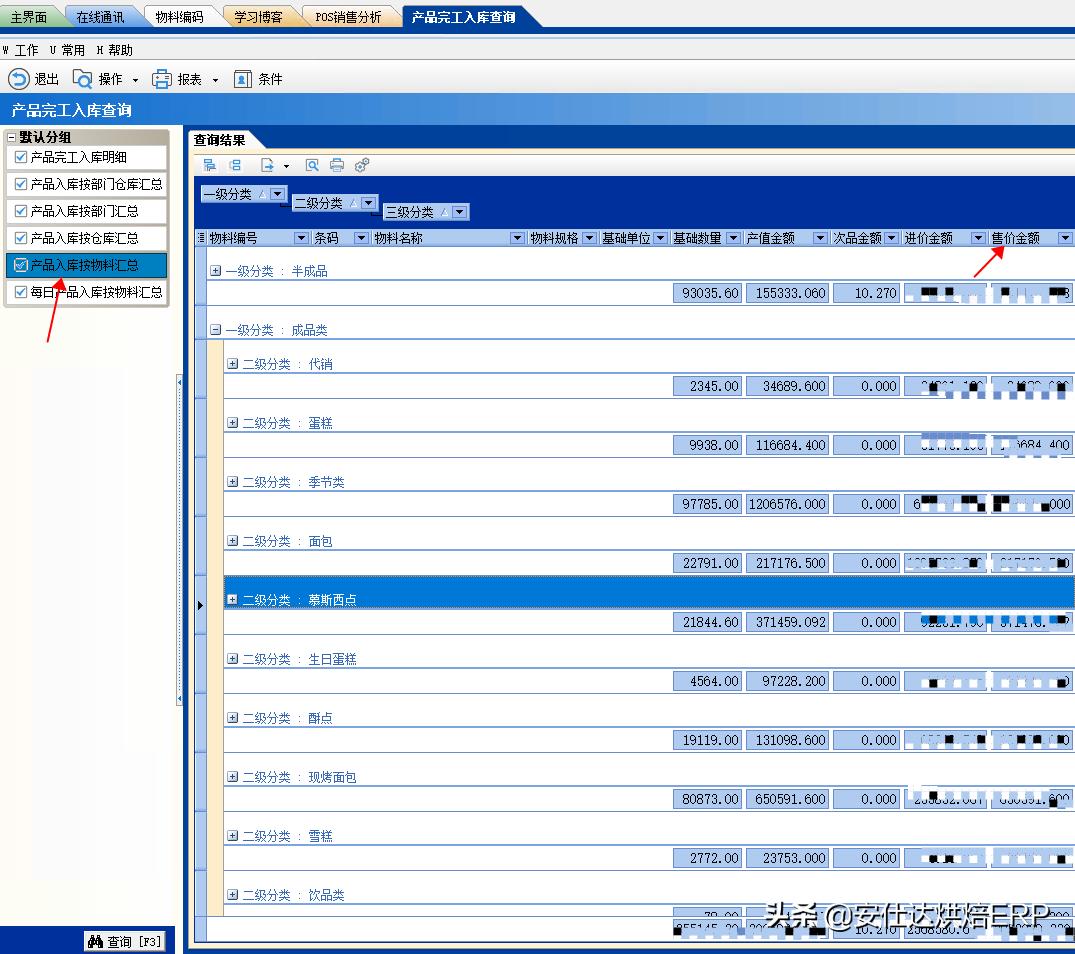Expand the 一级分类：半成品 group row
The image size is (1075, 954).
click(215, 271)
